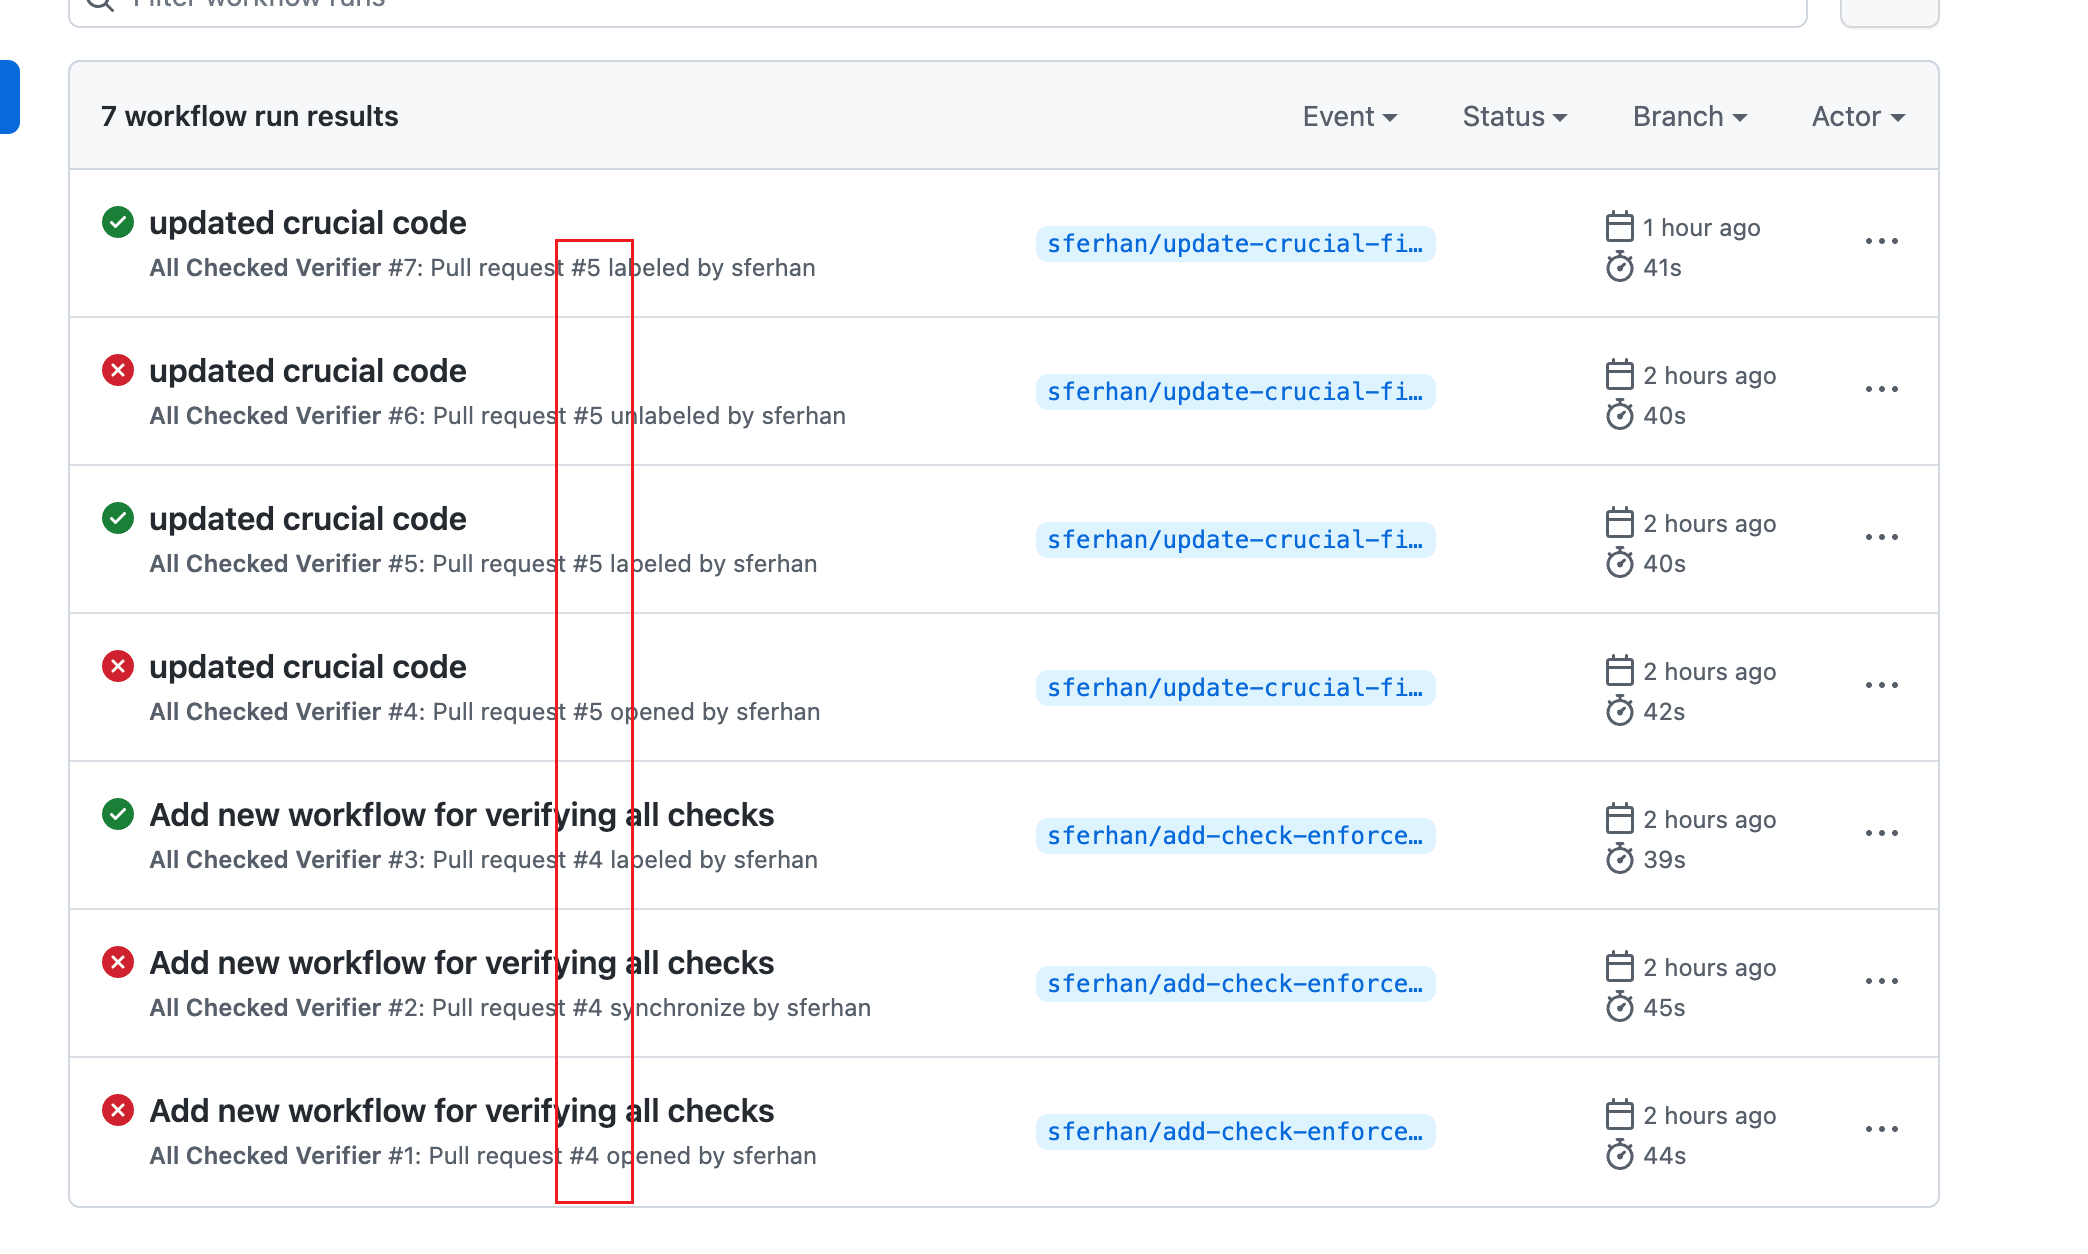
Task: Click success checkmark icon for Verifier #7 run
Action: click(118, 222)
